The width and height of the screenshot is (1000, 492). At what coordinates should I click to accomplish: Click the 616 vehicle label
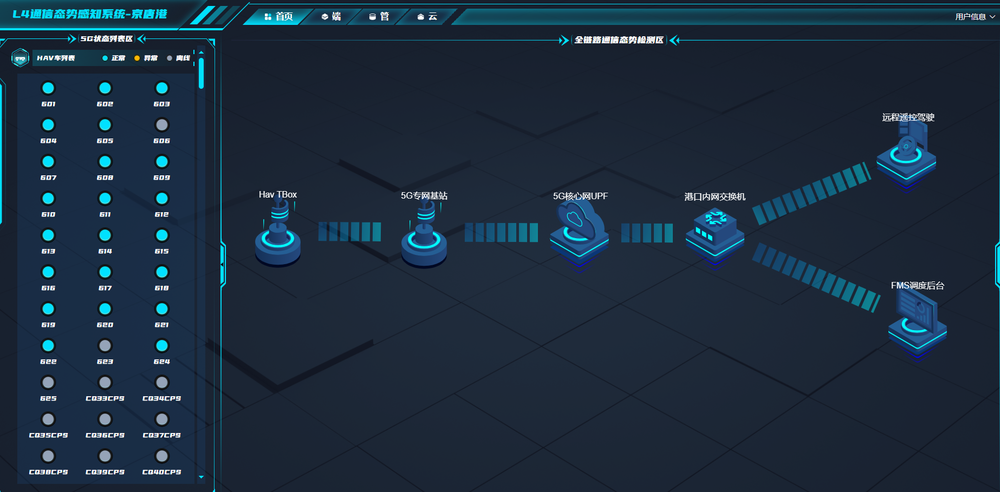click(48, 288)
